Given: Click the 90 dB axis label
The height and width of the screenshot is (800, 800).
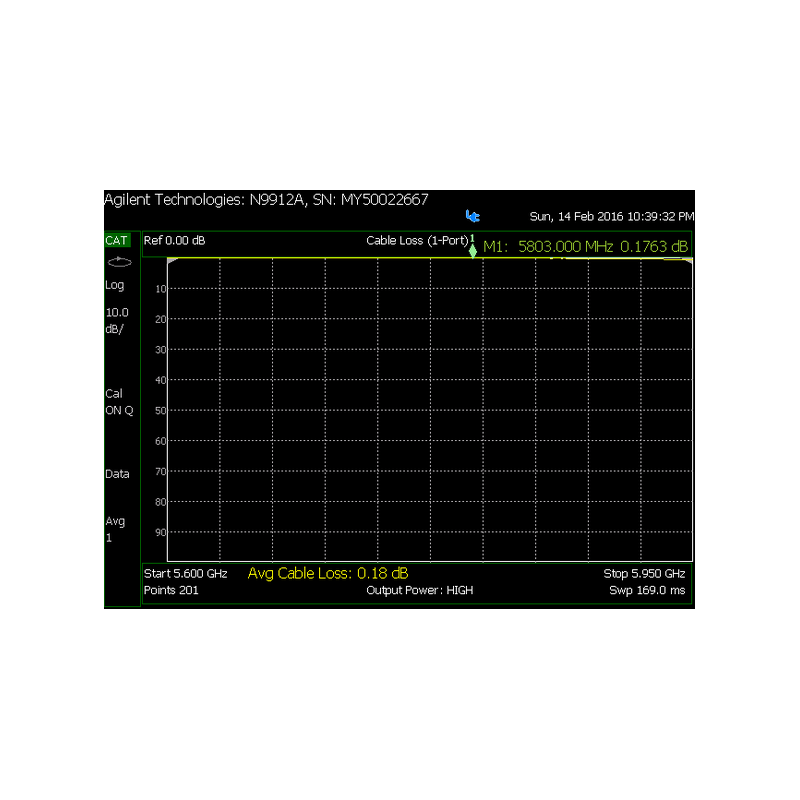Looking at the screenshot, I should click(x=161, y=533).
